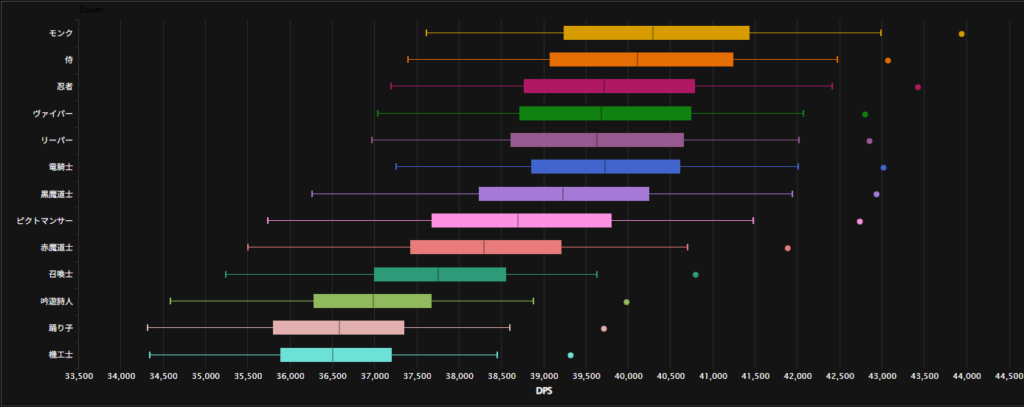This screenshot has width=1024, height=407.
Task: Click the 侍 outlier point
Action: tap(887, 61)
